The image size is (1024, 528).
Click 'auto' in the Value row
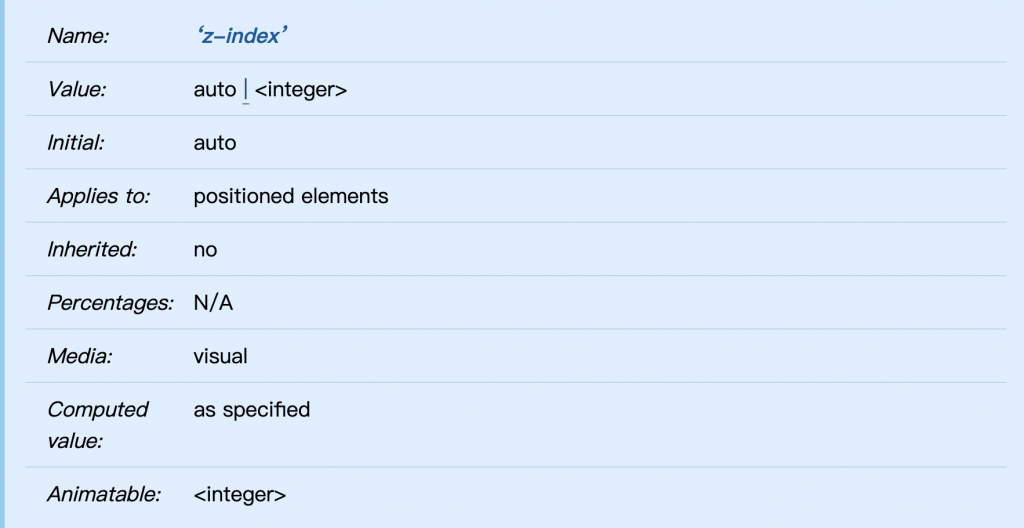pyautogui.click(x=214, y=89)
